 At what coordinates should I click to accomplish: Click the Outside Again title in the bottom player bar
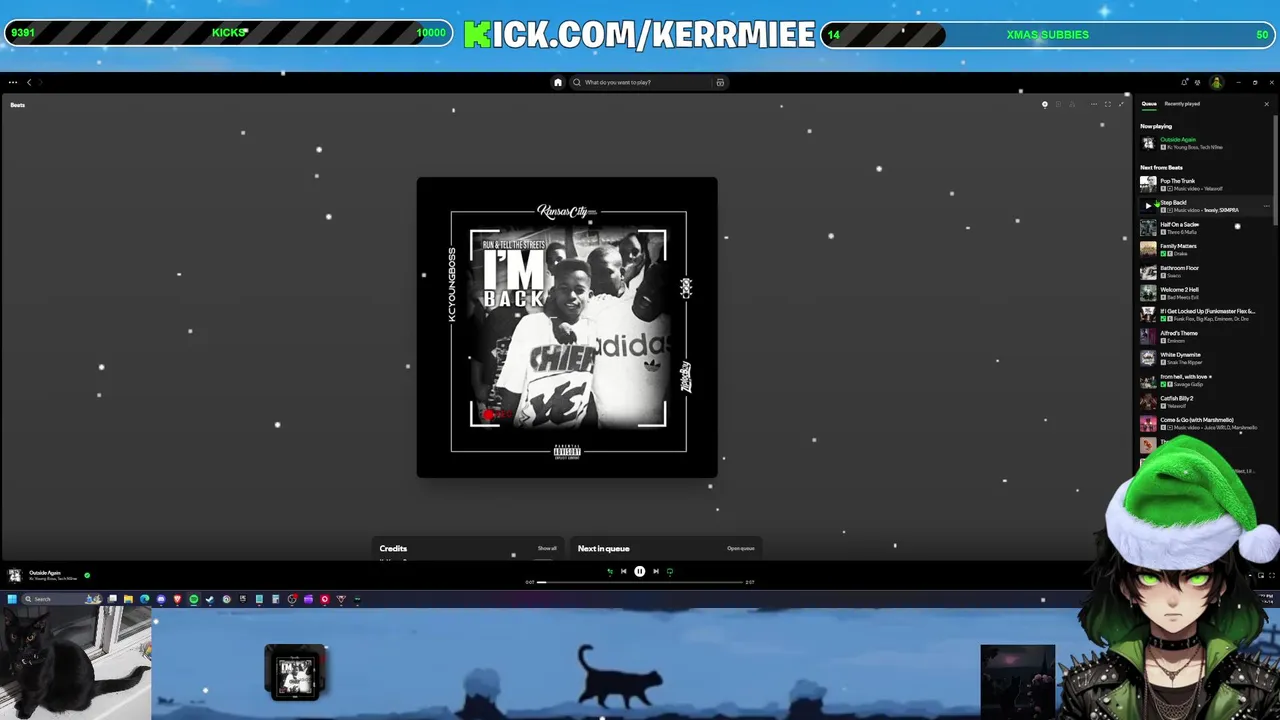coord(45,572)
